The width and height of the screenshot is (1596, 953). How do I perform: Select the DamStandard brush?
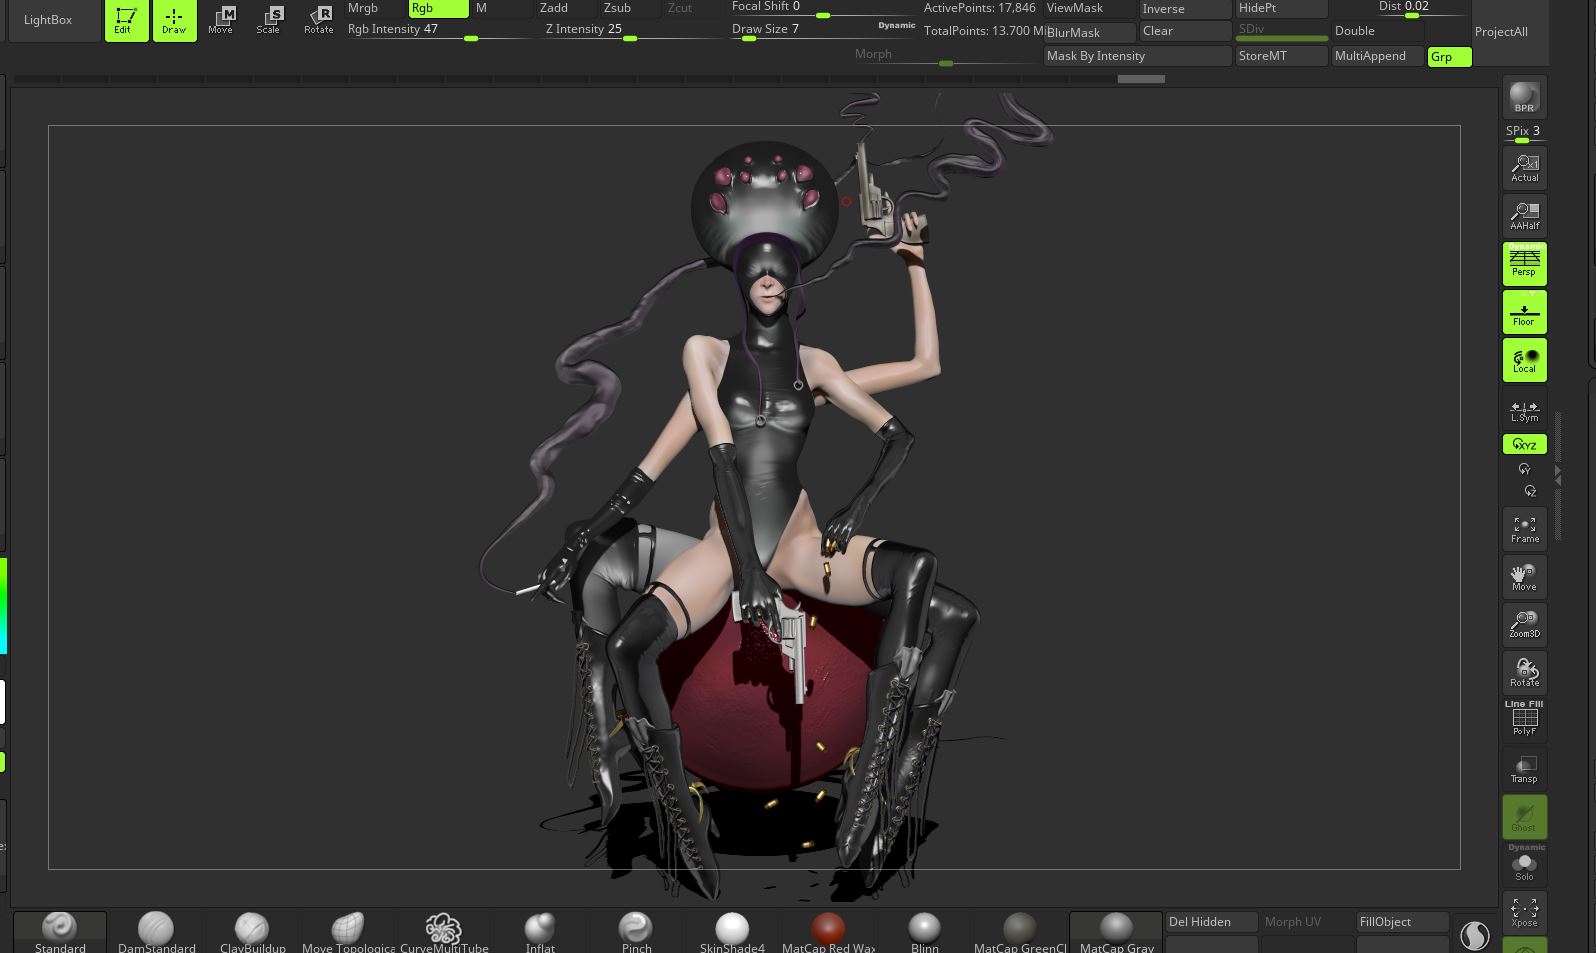tap(156, 932)
